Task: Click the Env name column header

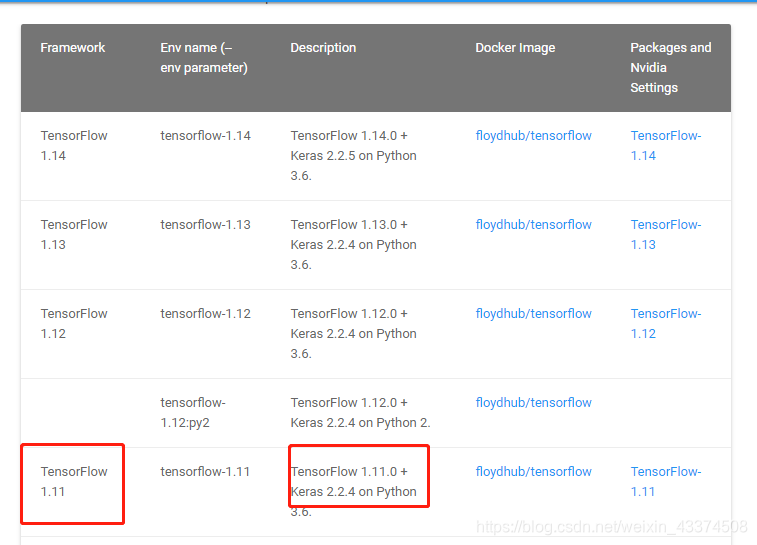Action: (x=204, y=57)
